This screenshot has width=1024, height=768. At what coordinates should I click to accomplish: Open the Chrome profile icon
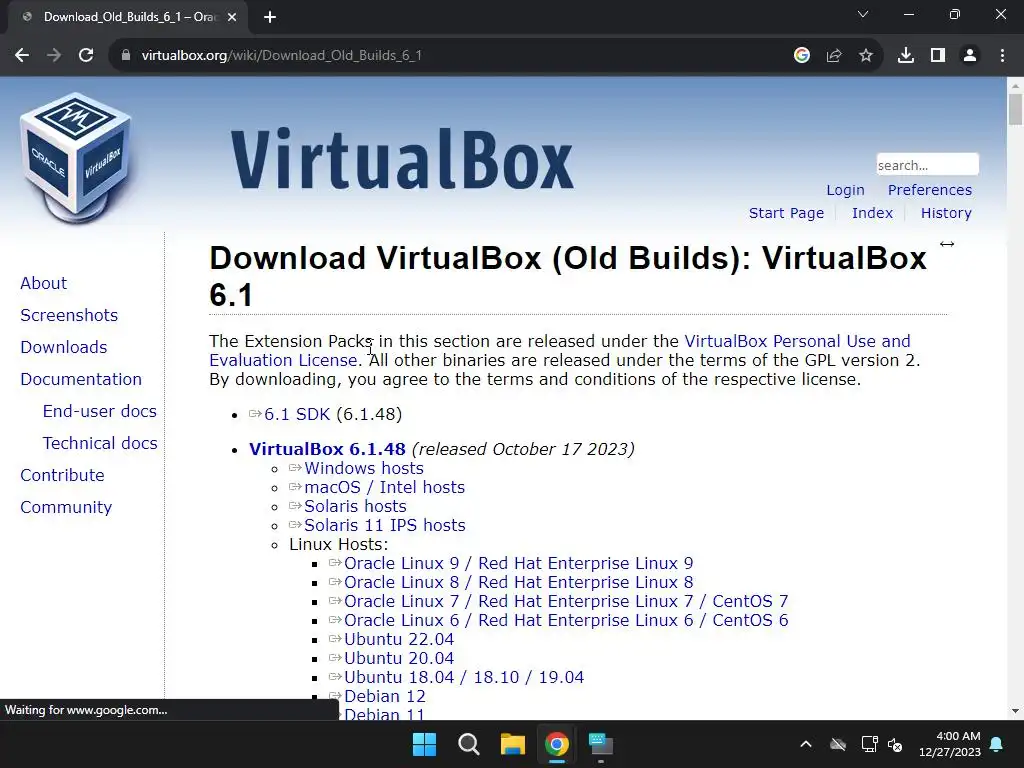coord(970,56)
